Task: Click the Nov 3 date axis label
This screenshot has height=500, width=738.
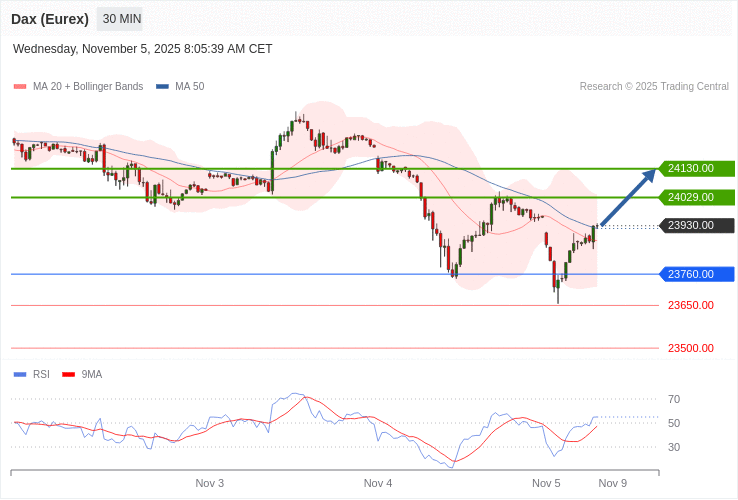Action: tap(209, 483)
